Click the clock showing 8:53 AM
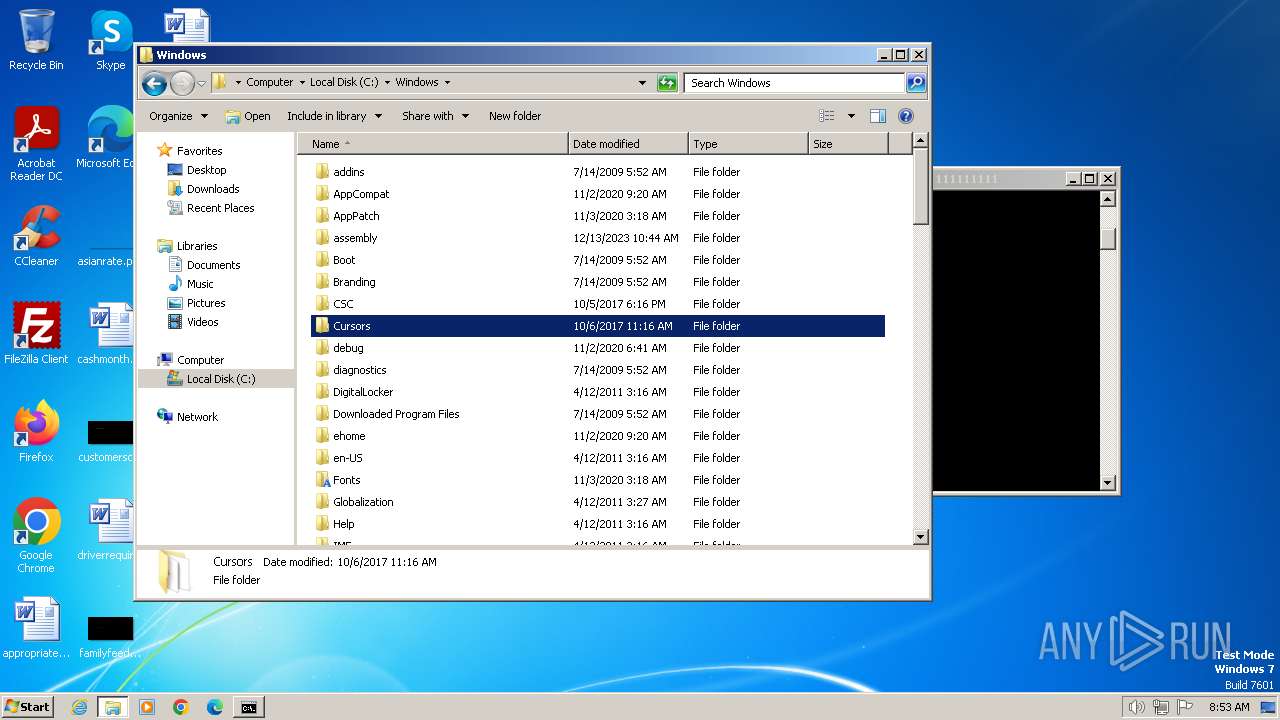 pyautogui.click(x=1229, y=707)
